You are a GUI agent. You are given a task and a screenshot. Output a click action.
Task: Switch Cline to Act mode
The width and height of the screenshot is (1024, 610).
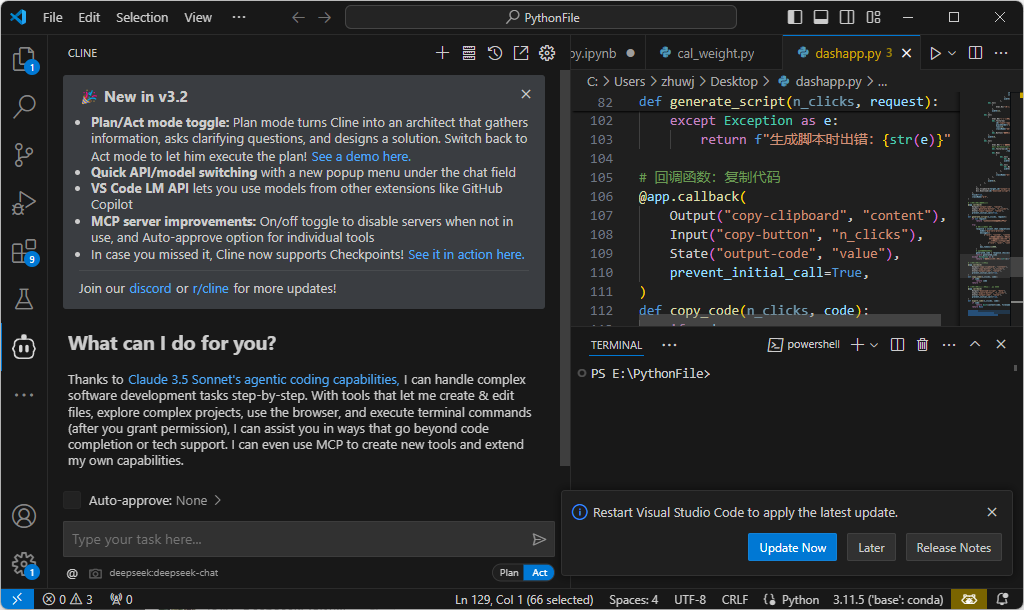tap(539, 573)
